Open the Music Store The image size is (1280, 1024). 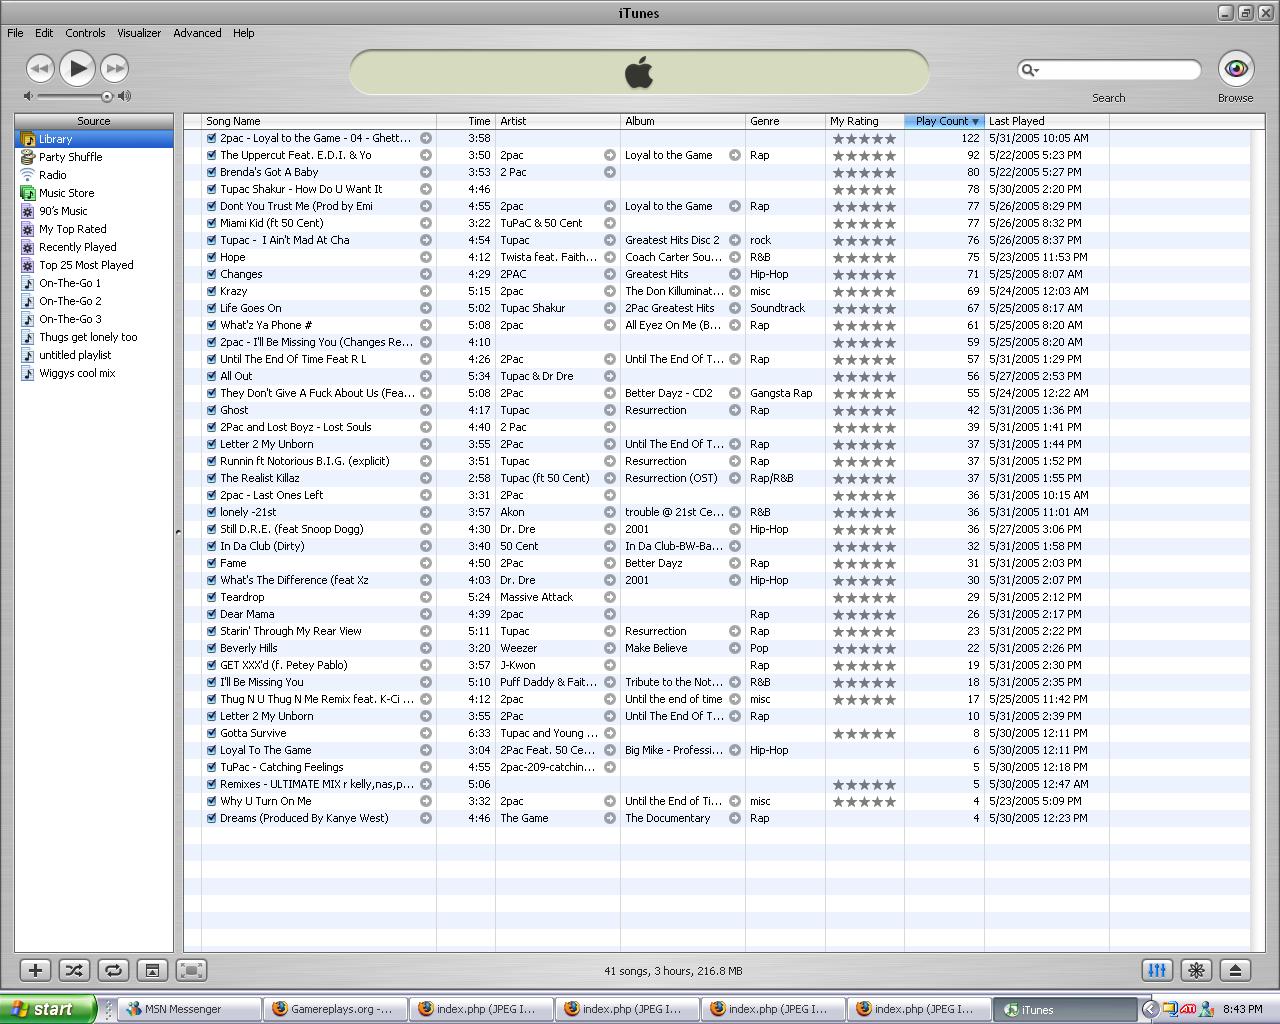tap(94, 193)
